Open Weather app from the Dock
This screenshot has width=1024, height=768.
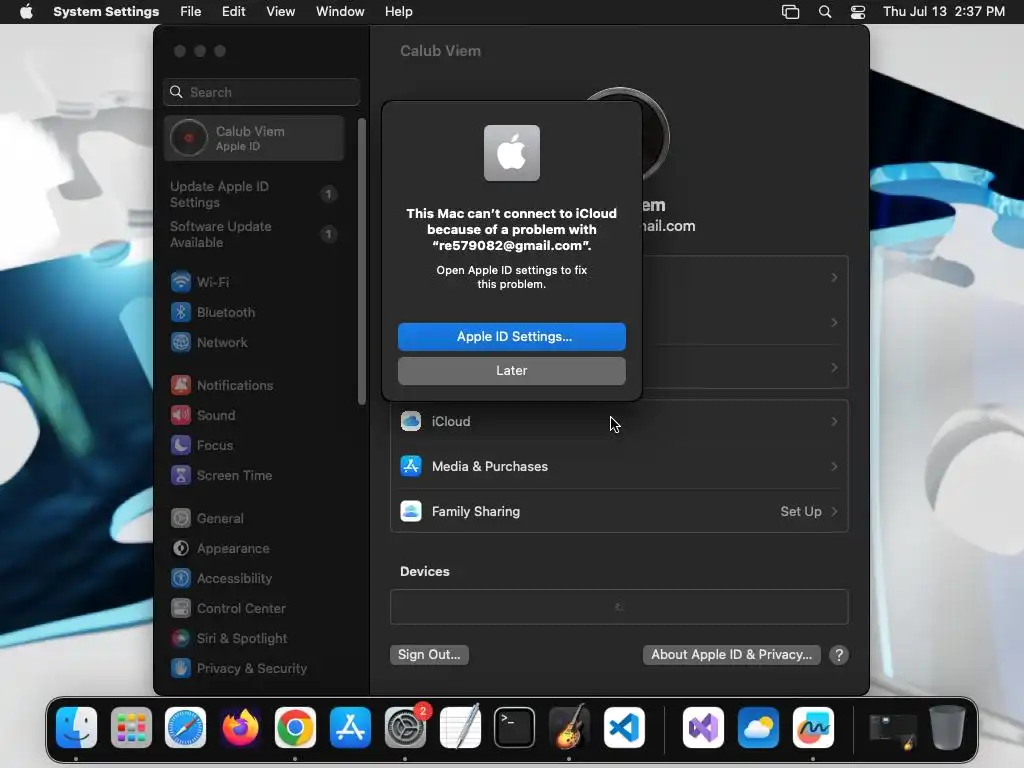coord(758,728)
